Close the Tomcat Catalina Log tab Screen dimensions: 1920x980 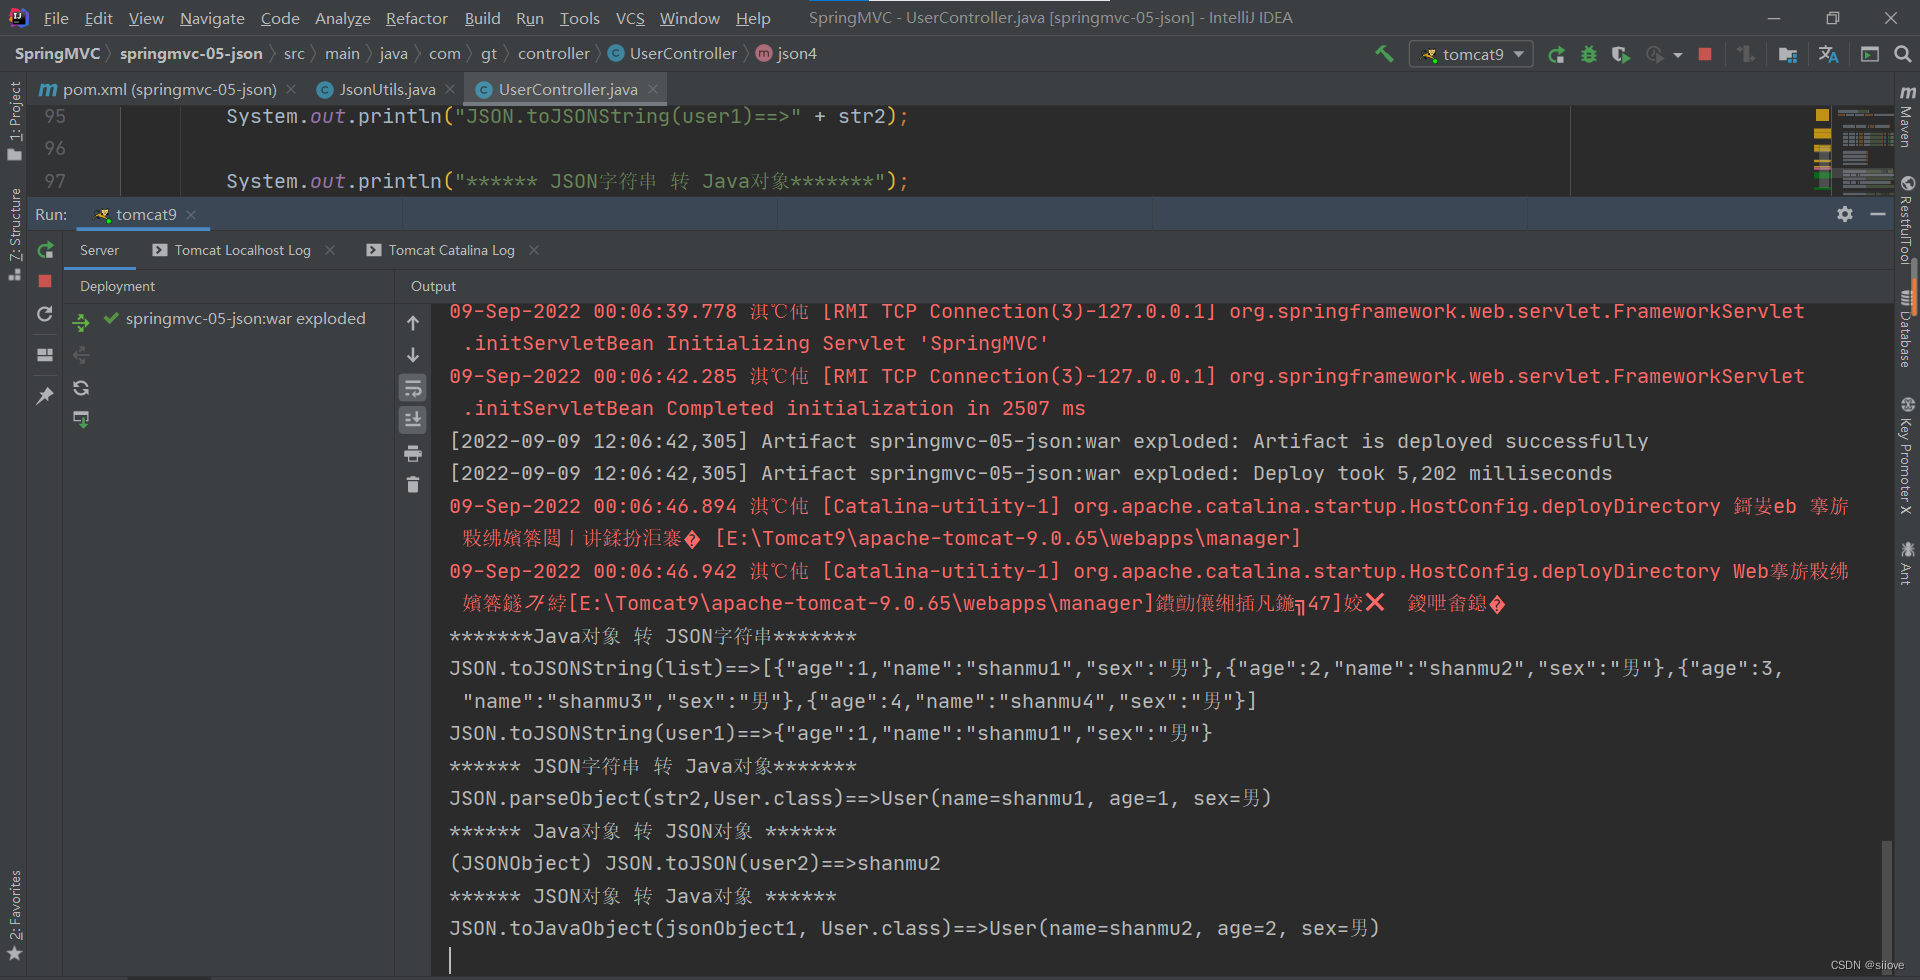click(x=534, y=250)
